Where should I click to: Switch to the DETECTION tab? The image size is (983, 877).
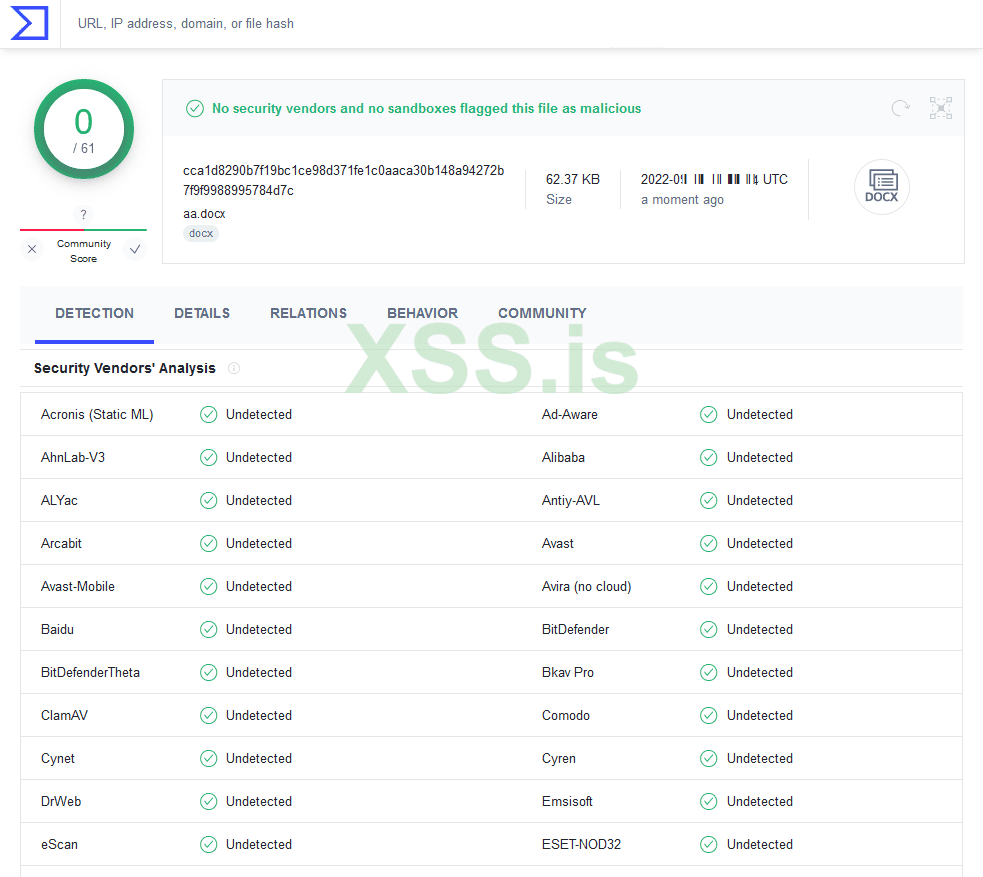(95, 313)
